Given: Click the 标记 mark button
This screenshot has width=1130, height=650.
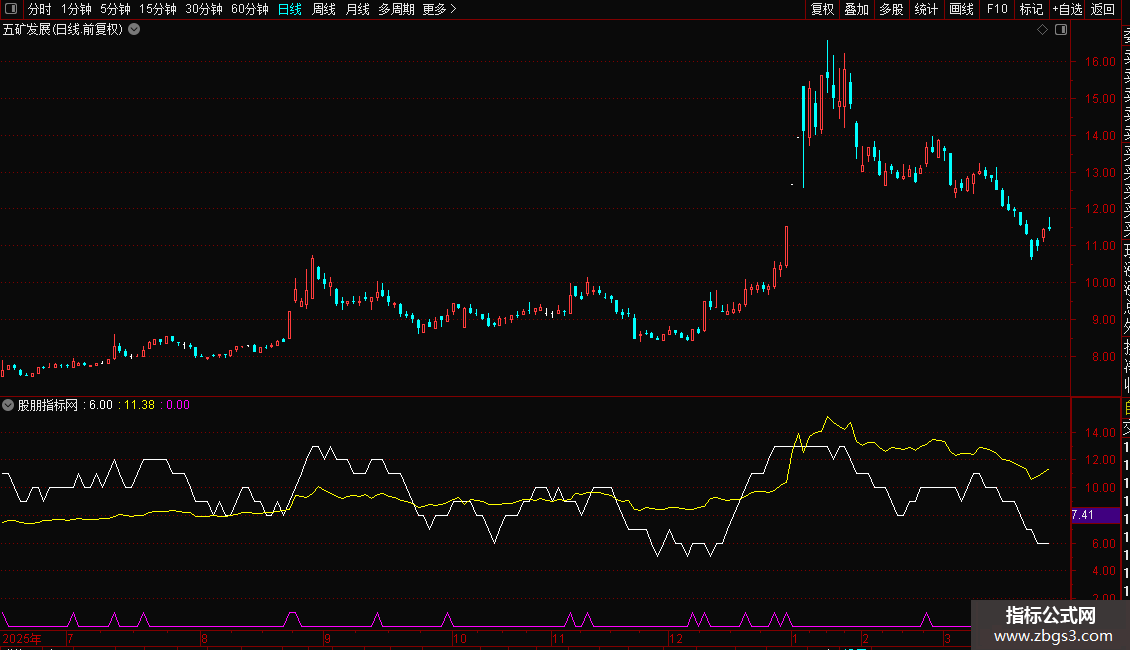Looking at the screenshot, I should click(1031, 9).
